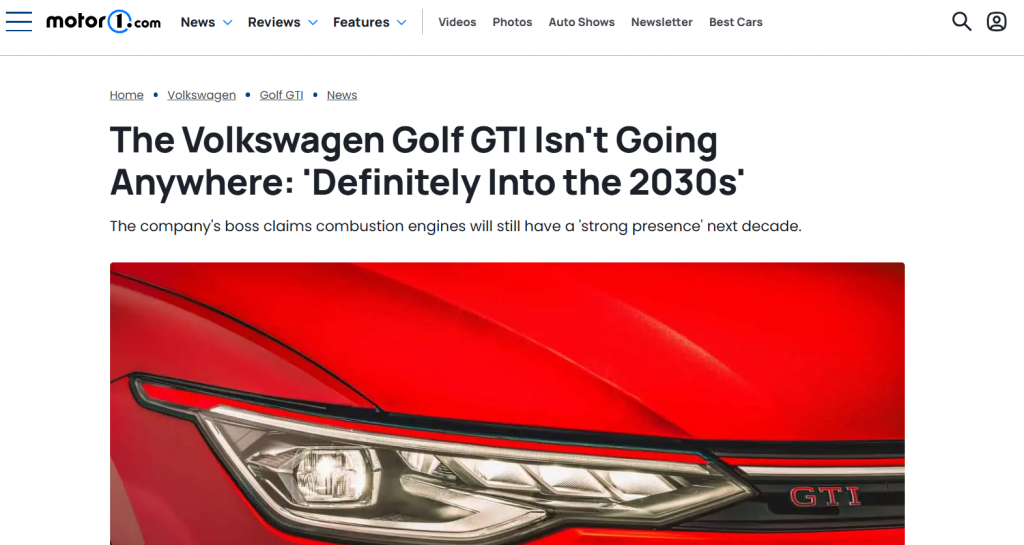Image resolution: width=1024 pixels, height=545 pixels.
Task: Open the hamburger menu icon
Action: click(19, 22)
